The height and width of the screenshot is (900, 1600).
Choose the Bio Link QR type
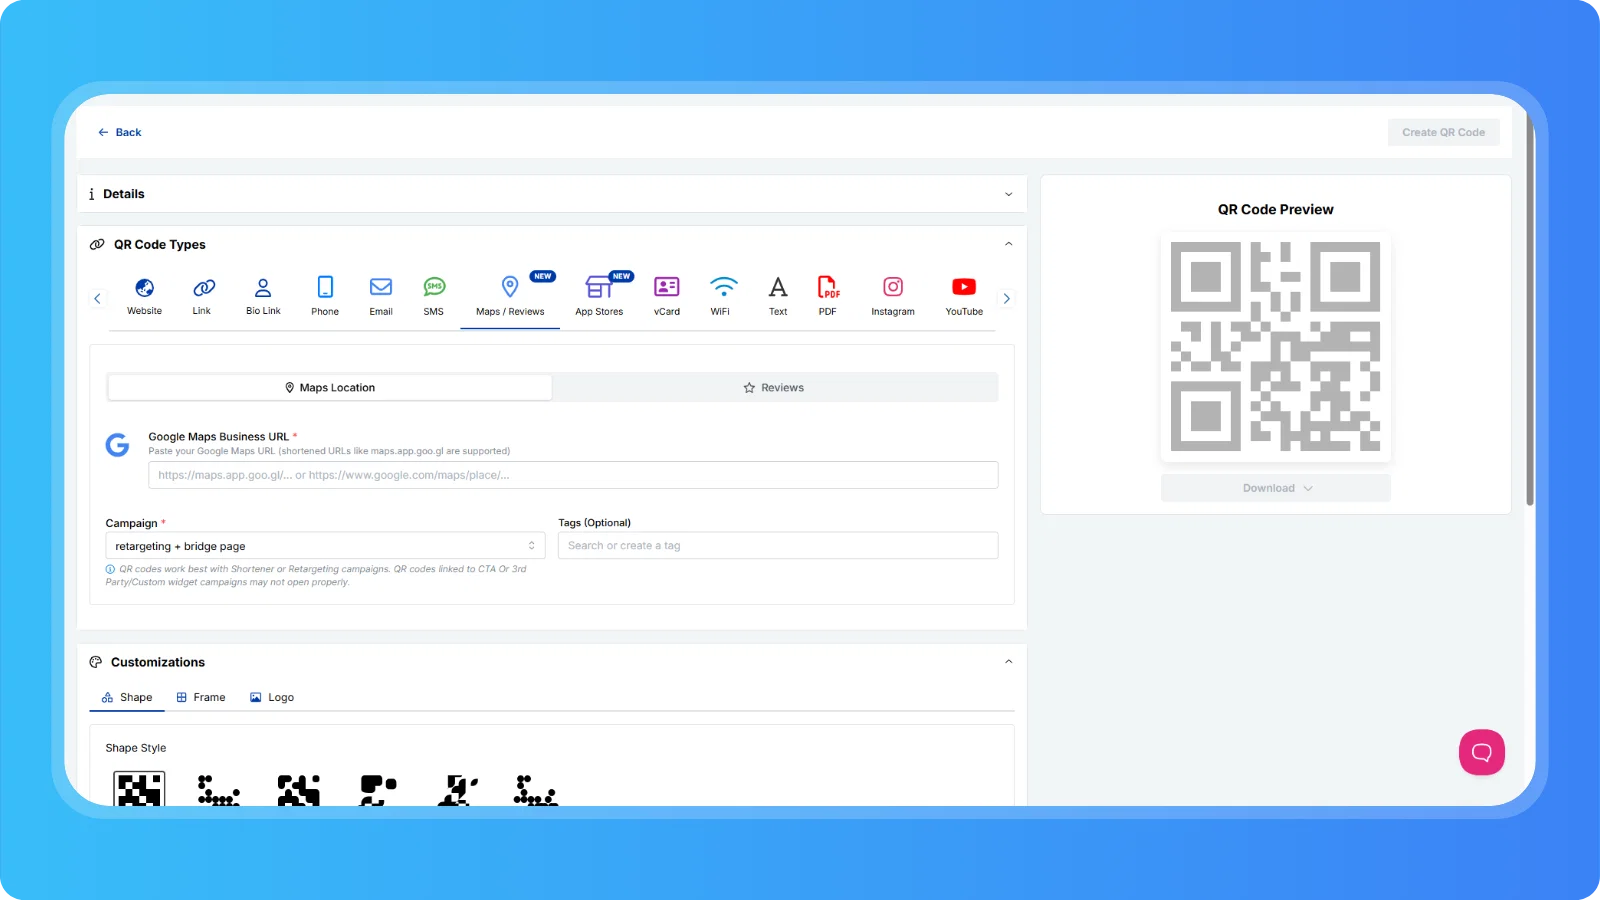pos(263,296)
